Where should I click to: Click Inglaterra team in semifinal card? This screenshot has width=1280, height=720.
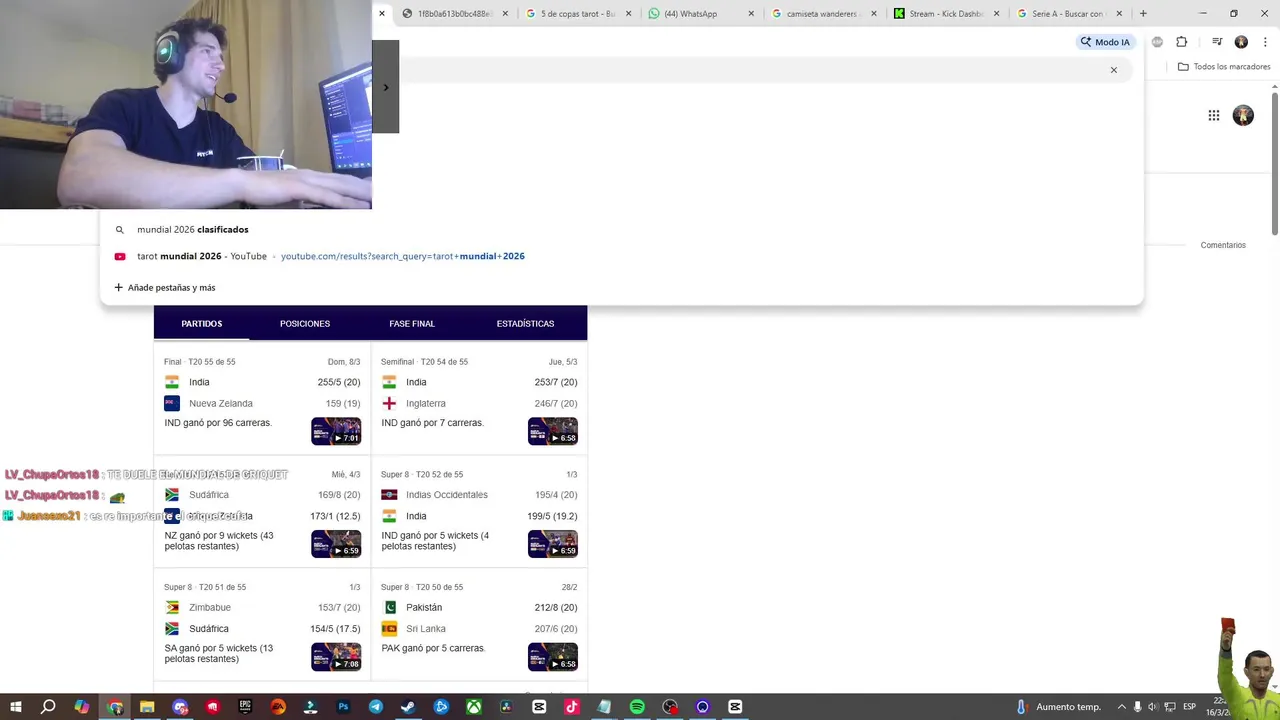point(426,404)
